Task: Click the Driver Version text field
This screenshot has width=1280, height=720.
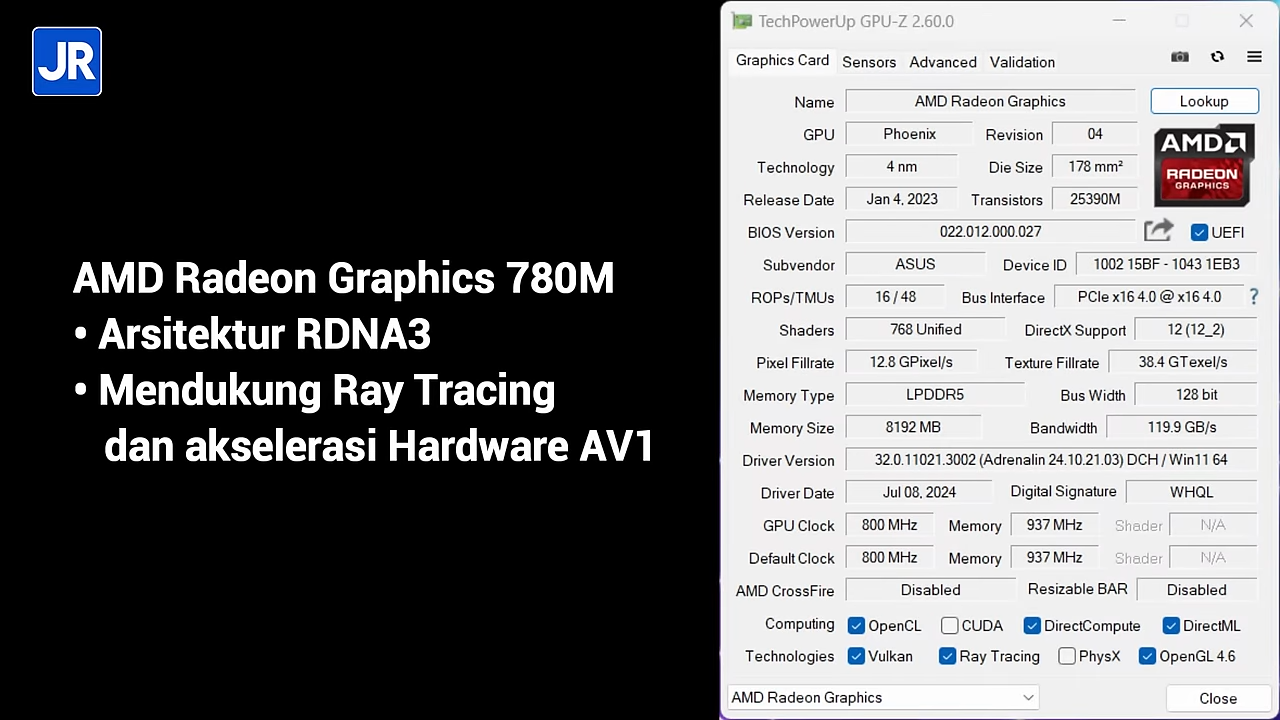Action: [1050, 460]
